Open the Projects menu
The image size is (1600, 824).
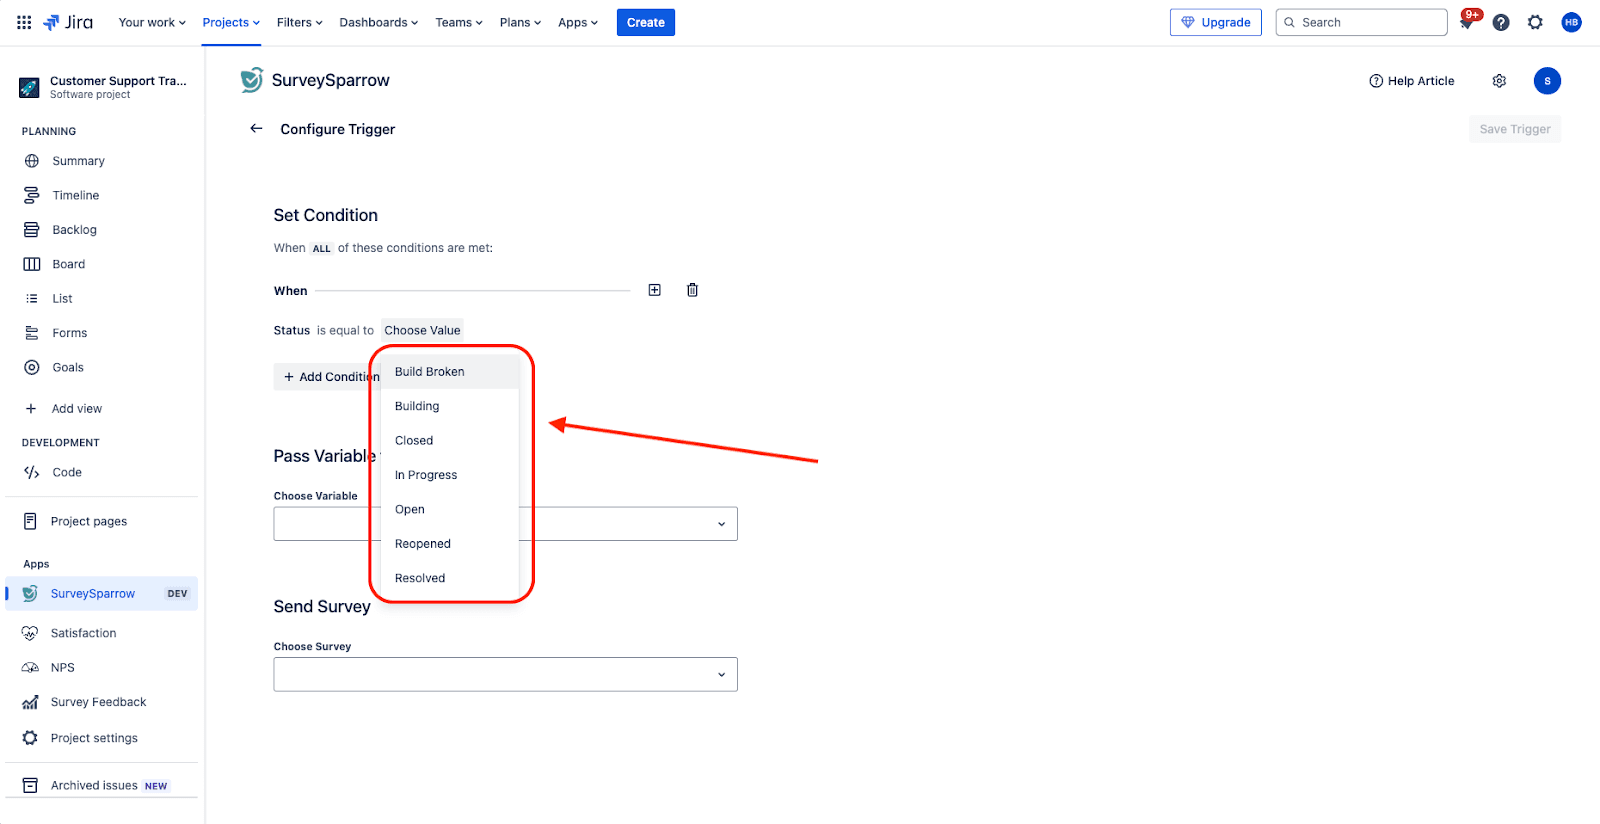pyautogui.click(x=230, y=22)
